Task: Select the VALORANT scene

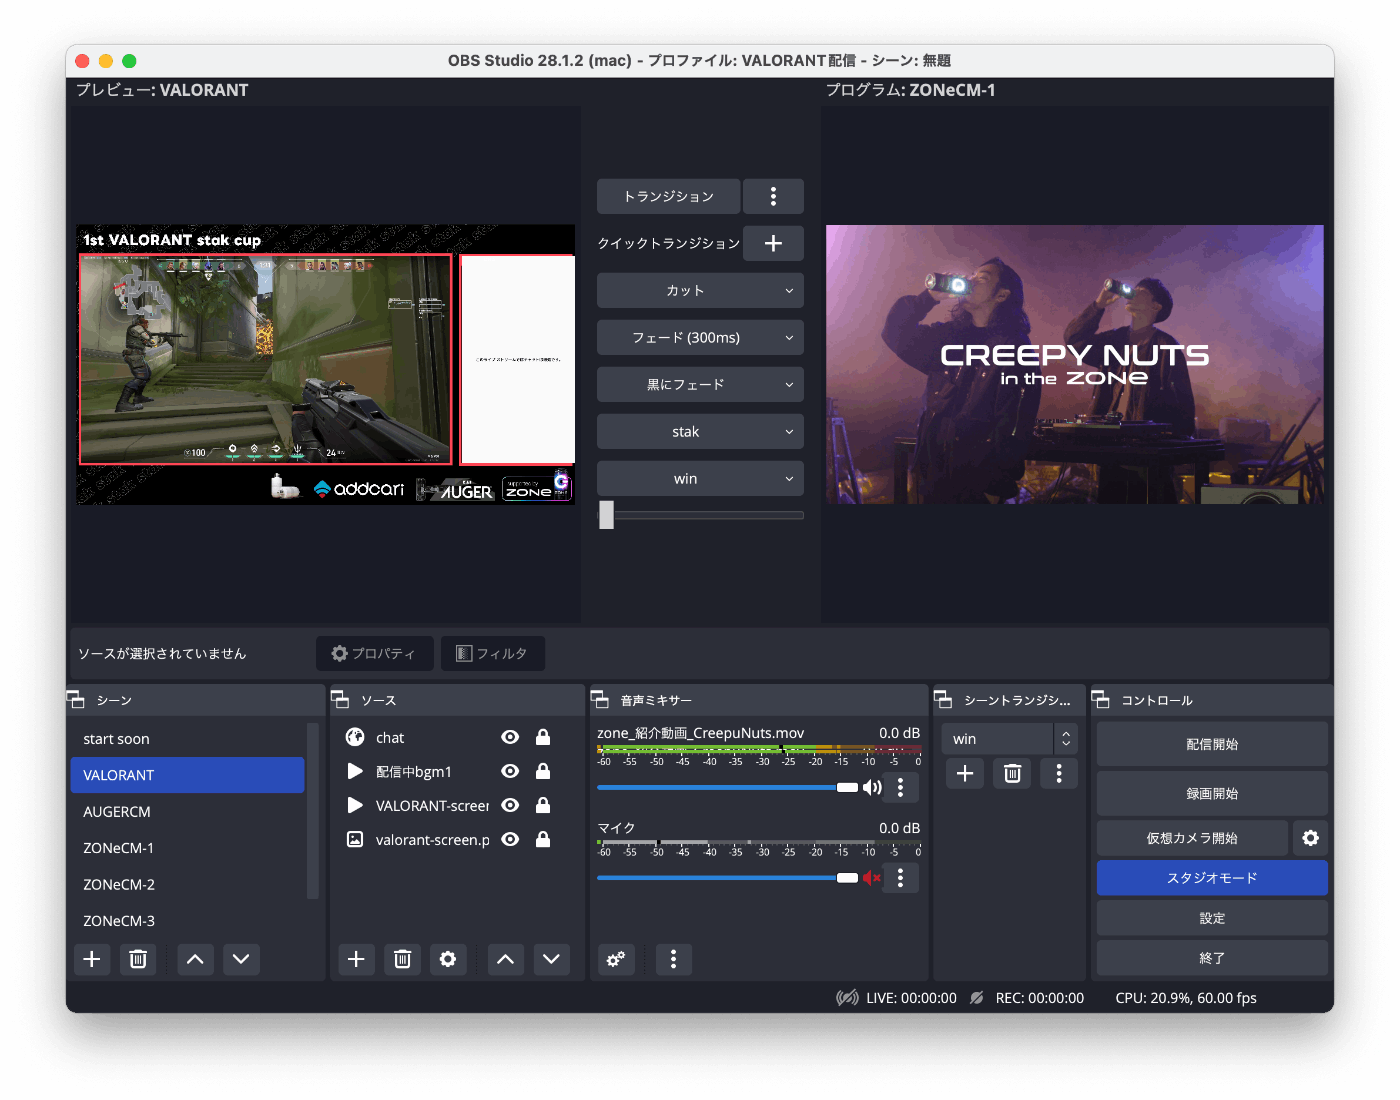Action: pyautogui.click(x=187, y=775)
